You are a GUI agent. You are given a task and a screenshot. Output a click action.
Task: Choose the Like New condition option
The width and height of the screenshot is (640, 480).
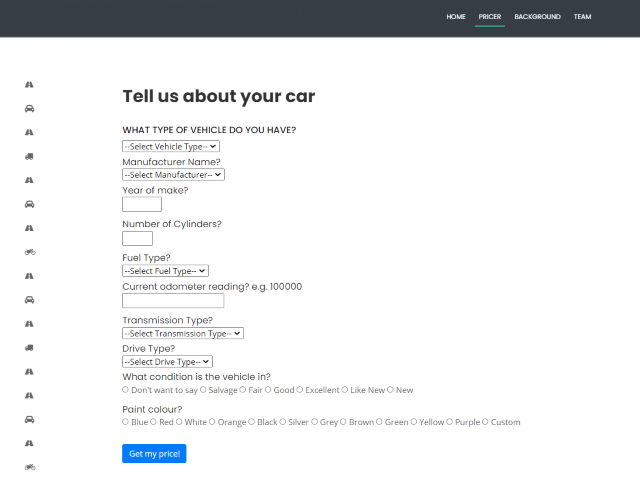(346, 390)
